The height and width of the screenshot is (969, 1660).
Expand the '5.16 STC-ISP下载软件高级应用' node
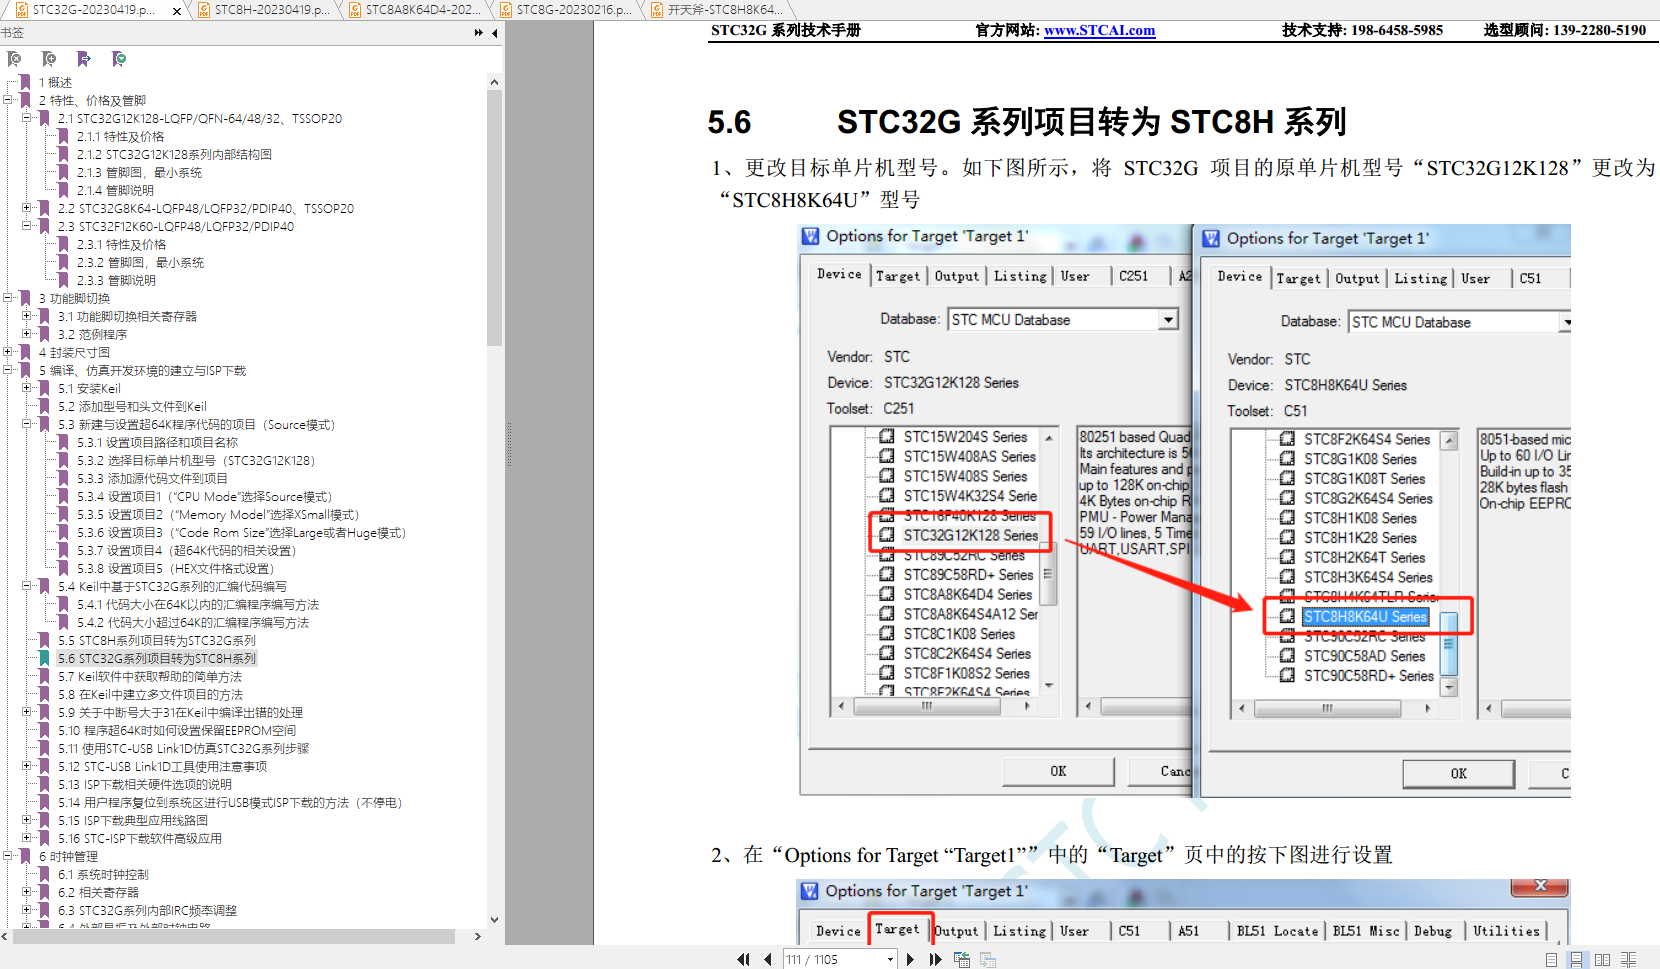27,838
